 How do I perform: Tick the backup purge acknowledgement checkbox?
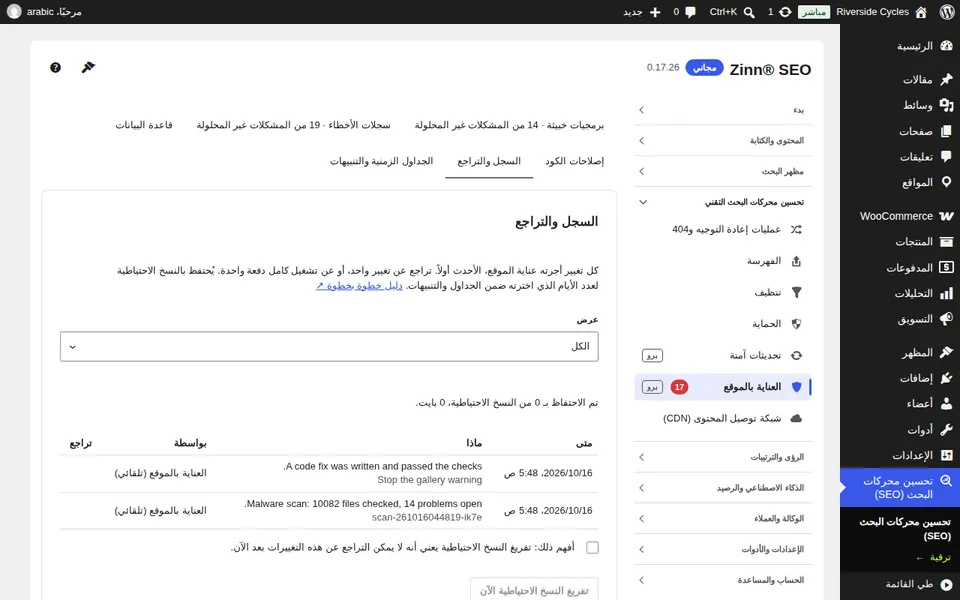coord(592,547)
